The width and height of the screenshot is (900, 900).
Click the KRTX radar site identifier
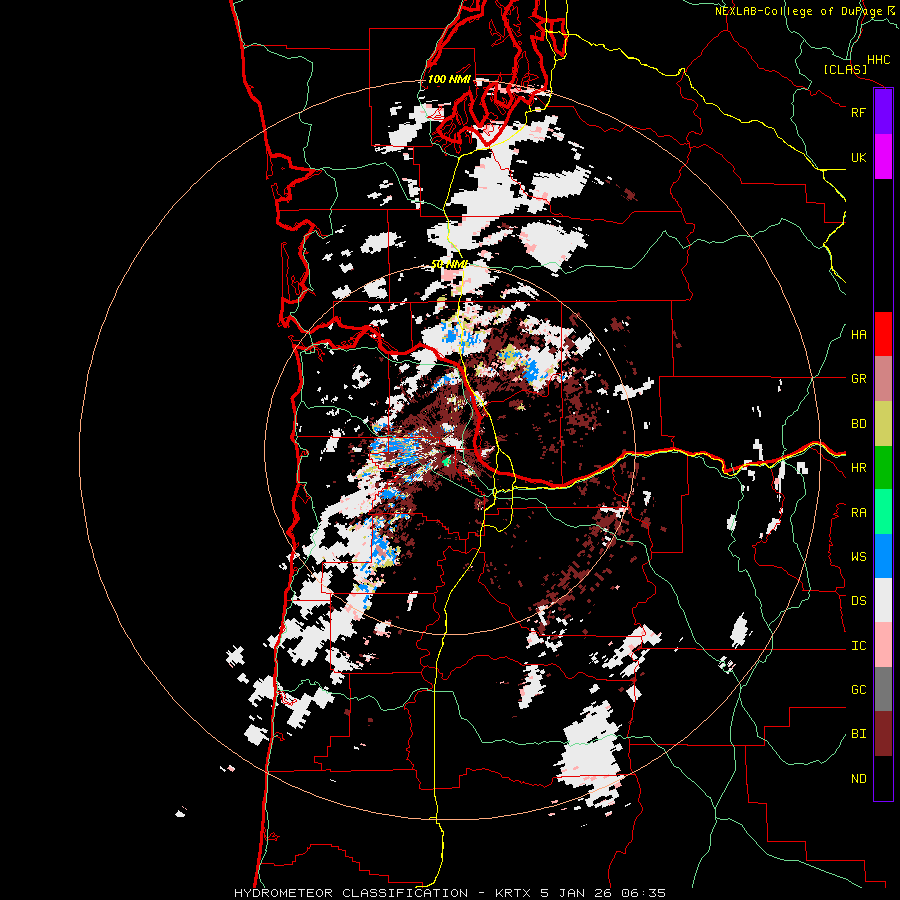tap(514, 893)
